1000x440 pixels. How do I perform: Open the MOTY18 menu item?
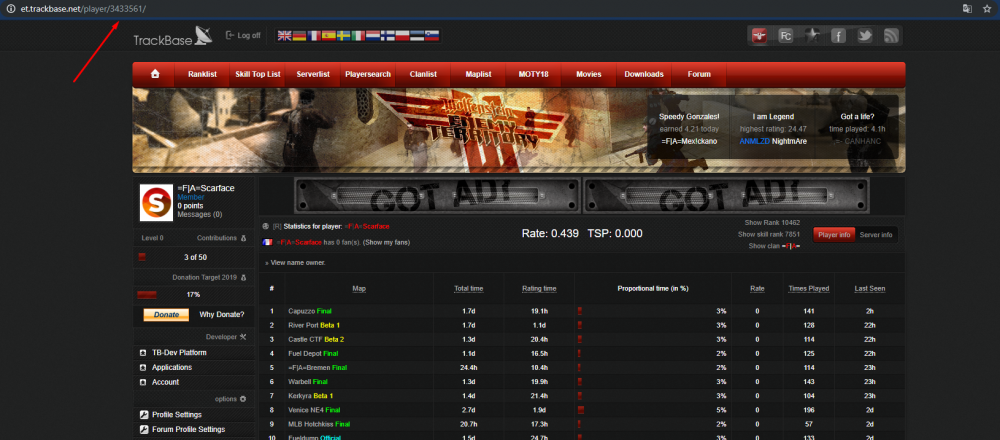tap(533, 74)
